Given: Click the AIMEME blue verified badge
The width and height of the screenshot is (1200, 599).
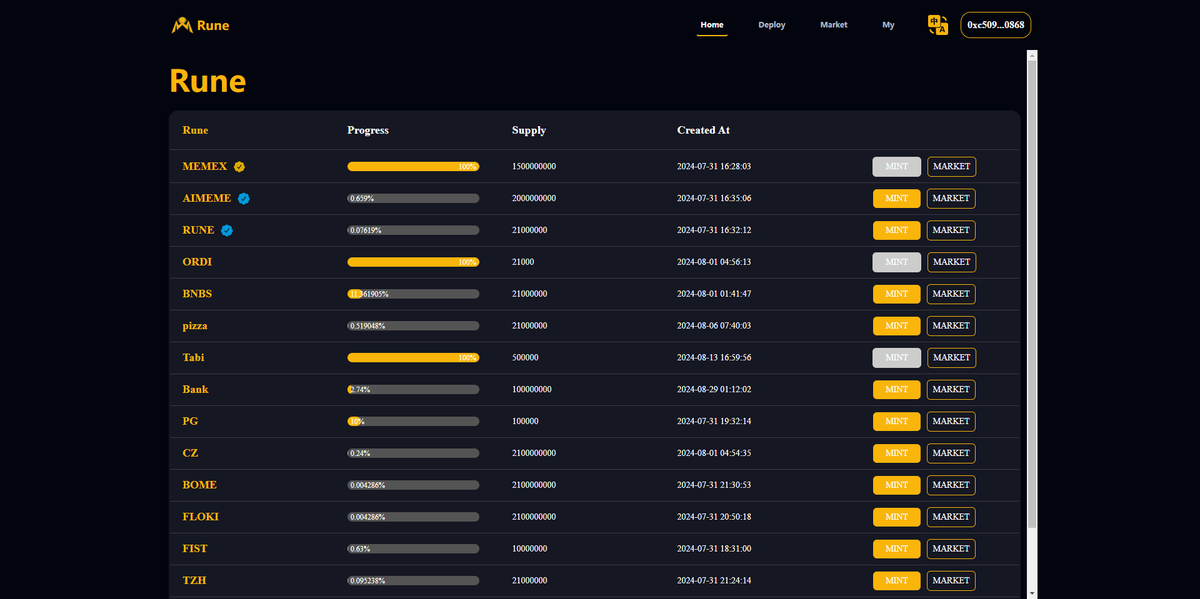Looking at the screenshot, I should click(244, 199).
